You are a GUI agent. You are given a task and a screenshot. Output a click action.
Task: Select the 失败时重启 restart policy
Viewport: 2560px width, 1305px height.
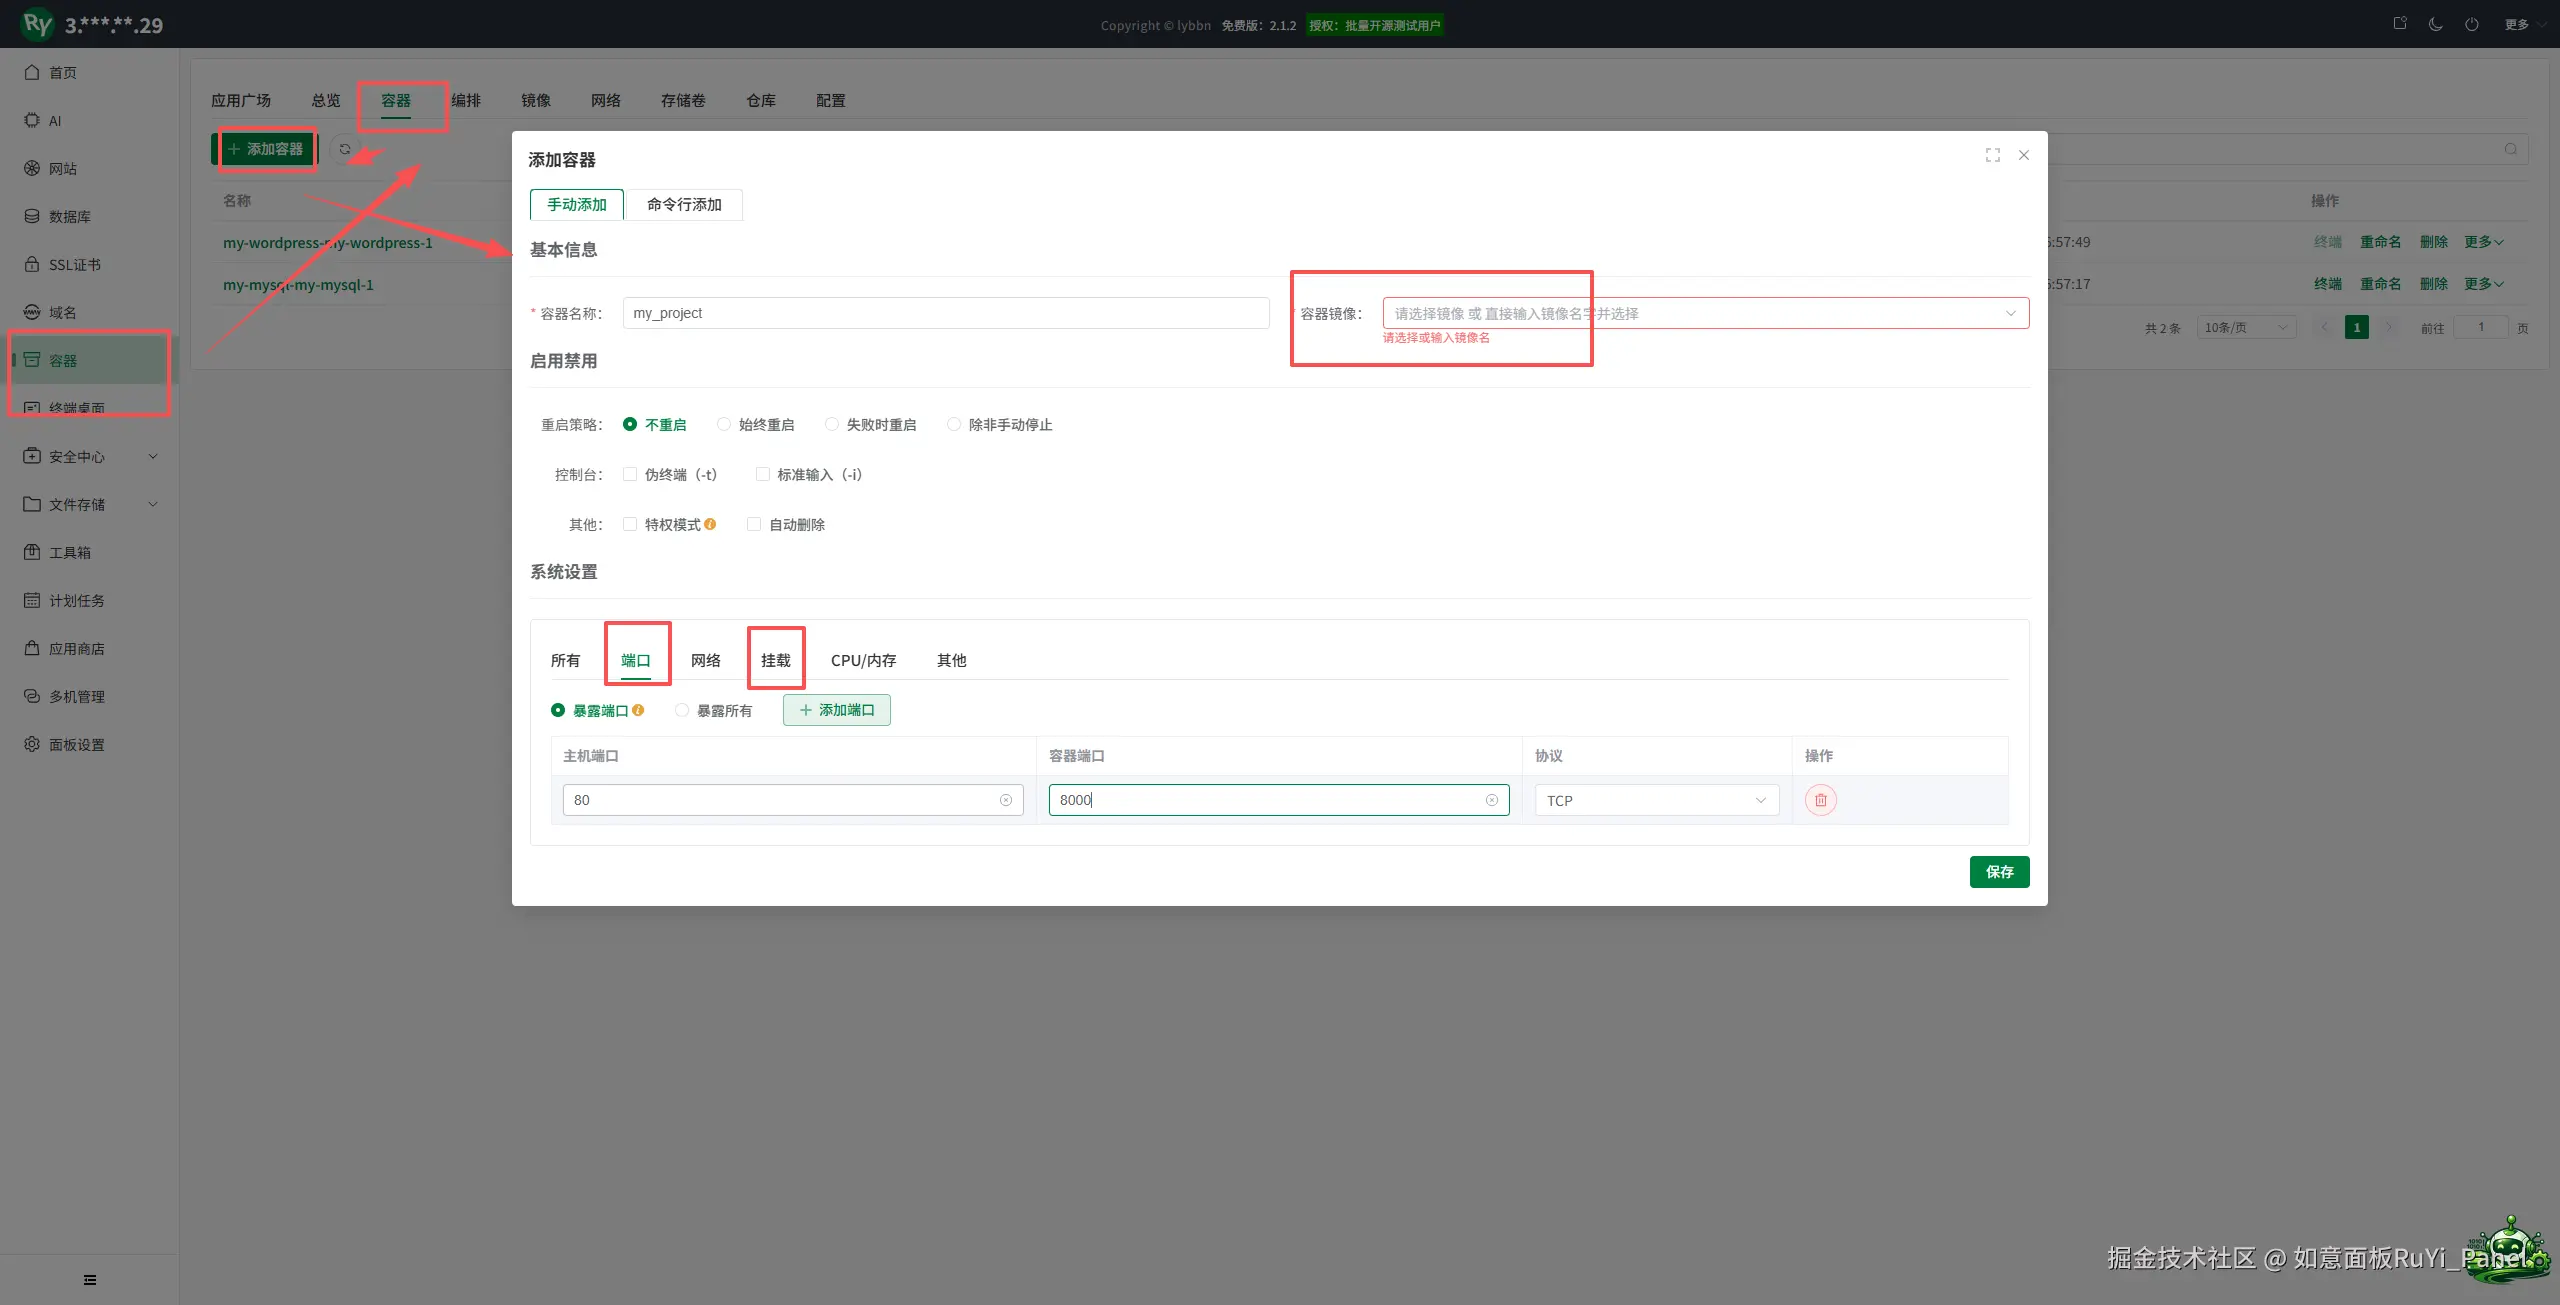[x=871, y=424]
